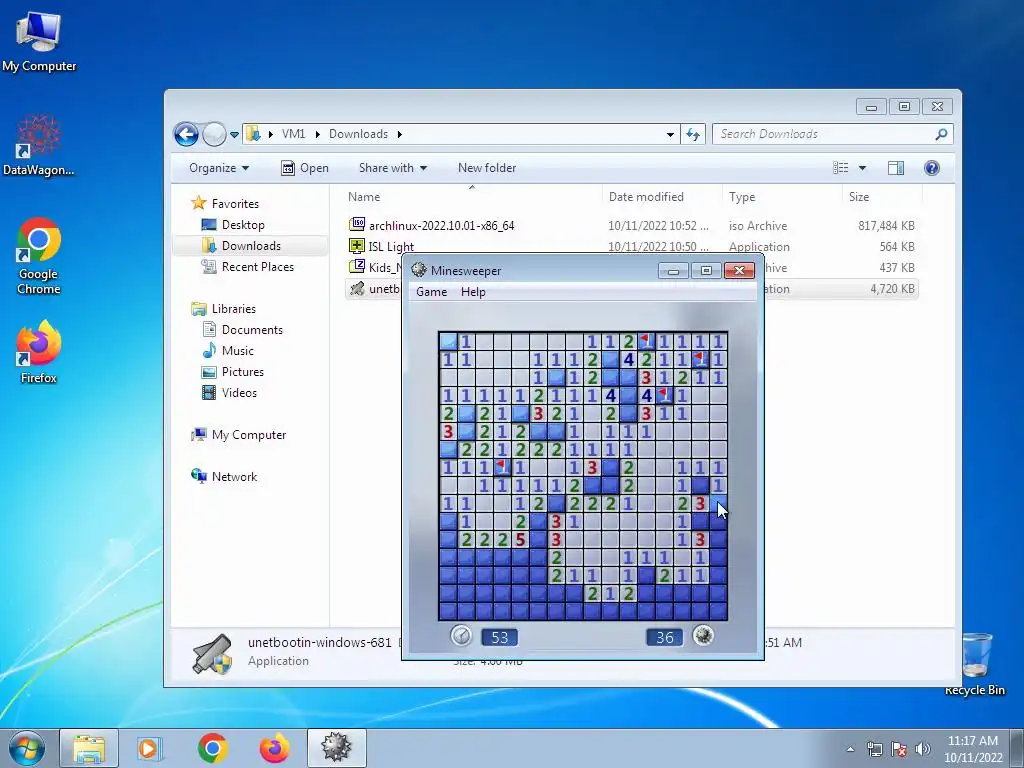This screenshot has height=768, width=1024.
Task: Click the Search Downloads field
Action: pyautogui.click(x=832, y=134)
